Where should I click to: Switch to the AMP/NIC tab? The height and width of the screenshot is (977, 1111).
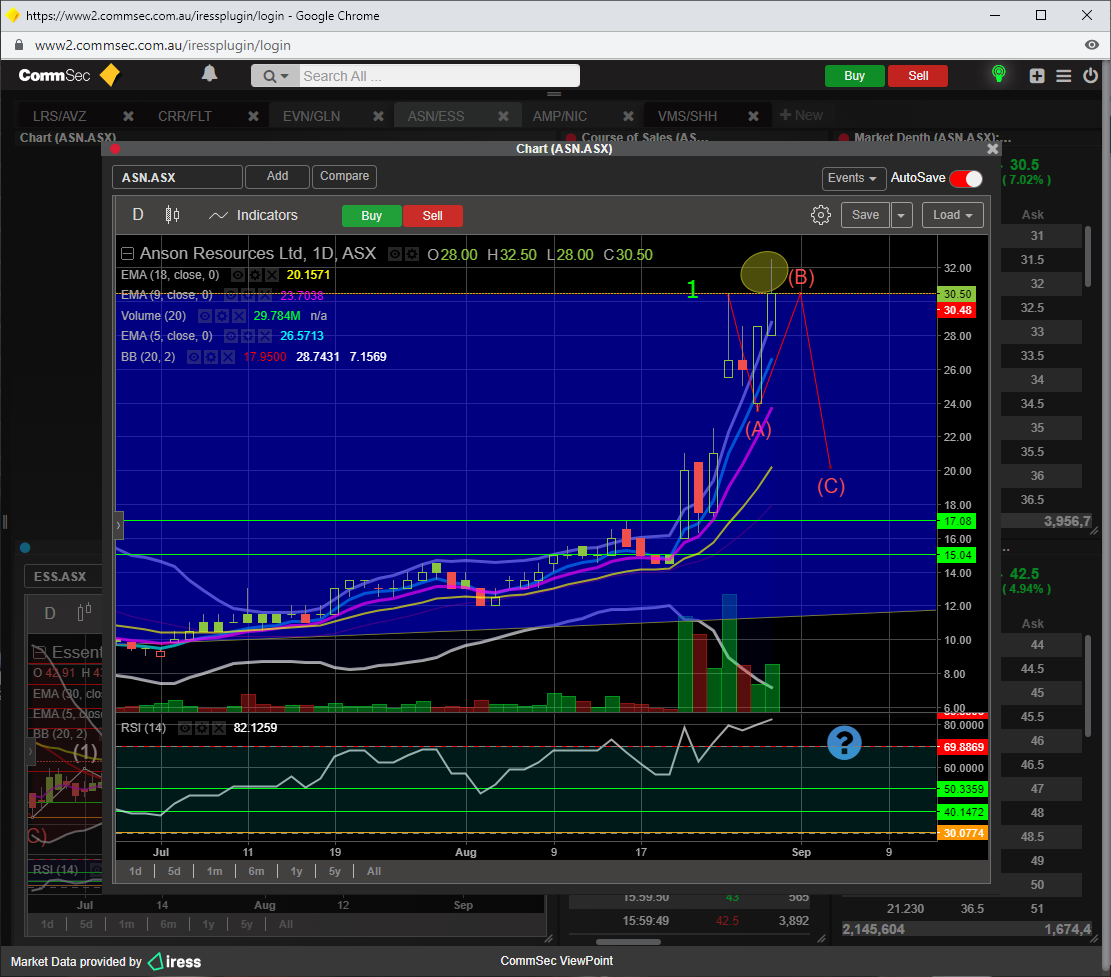[x=560, y=116]
